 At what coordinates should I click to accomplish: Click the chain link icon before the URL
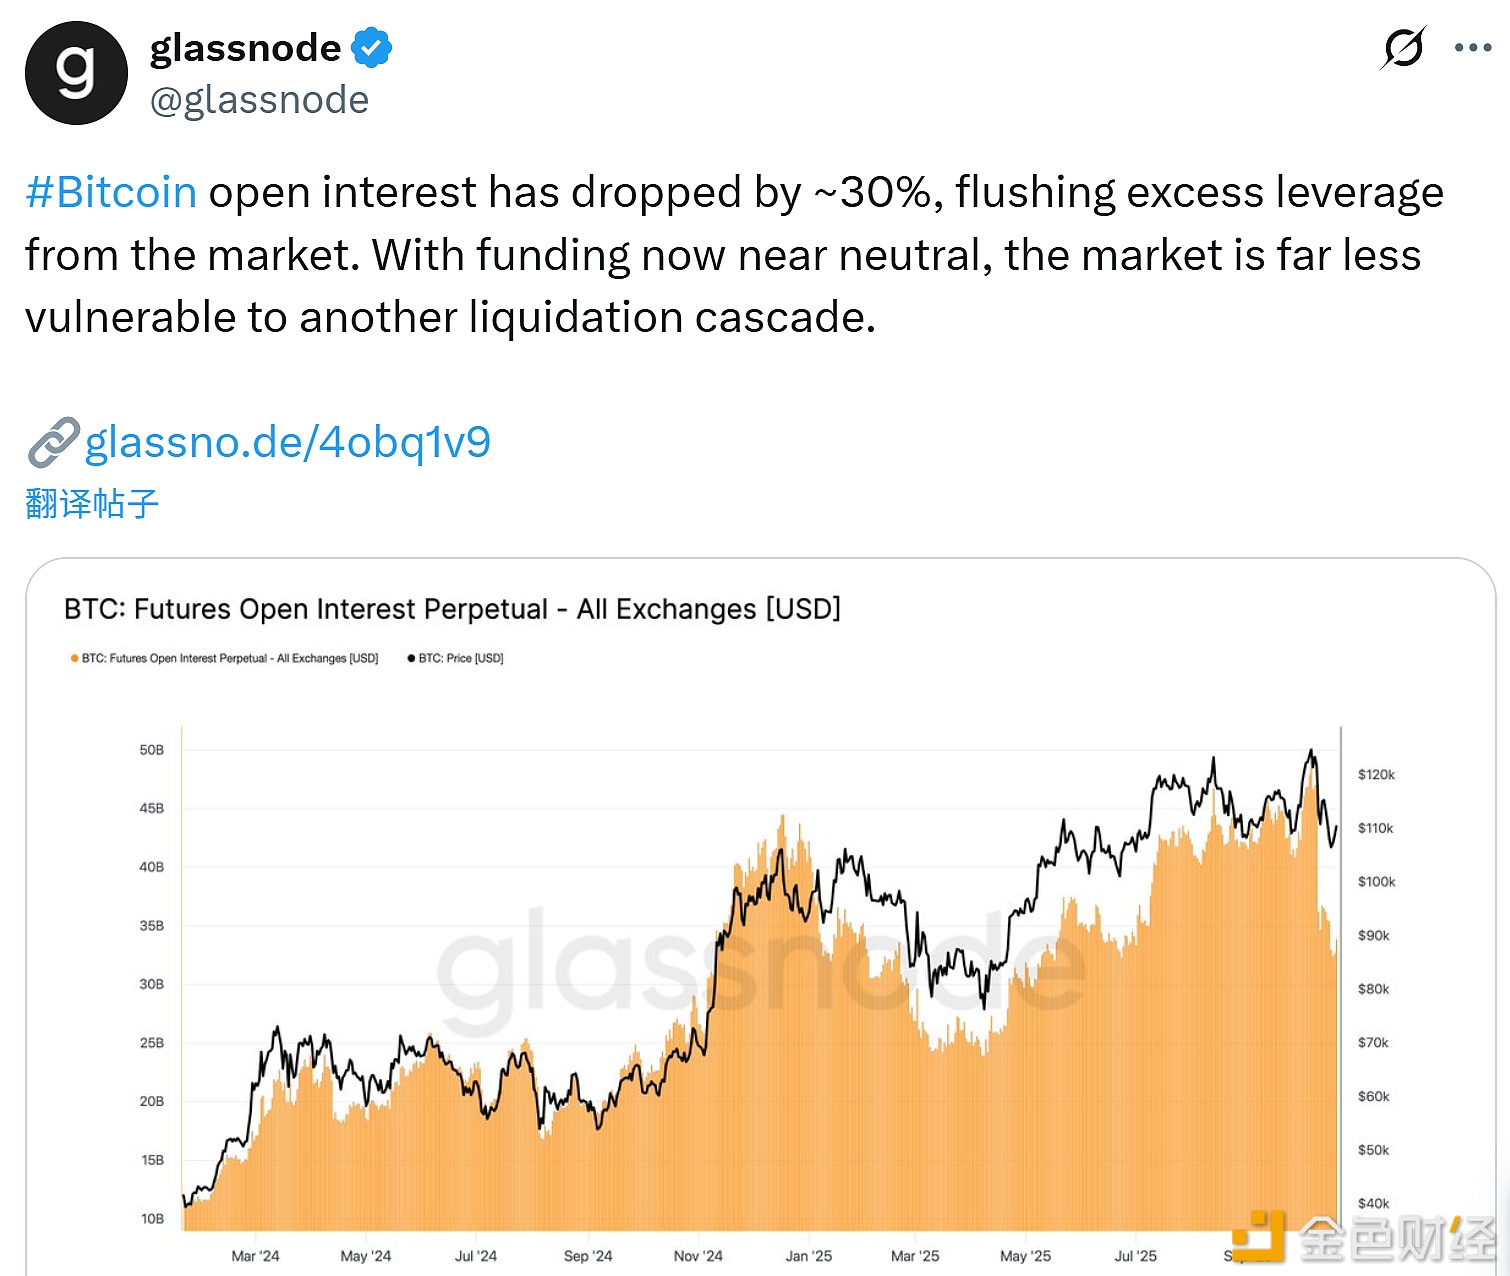pos(52,442)
